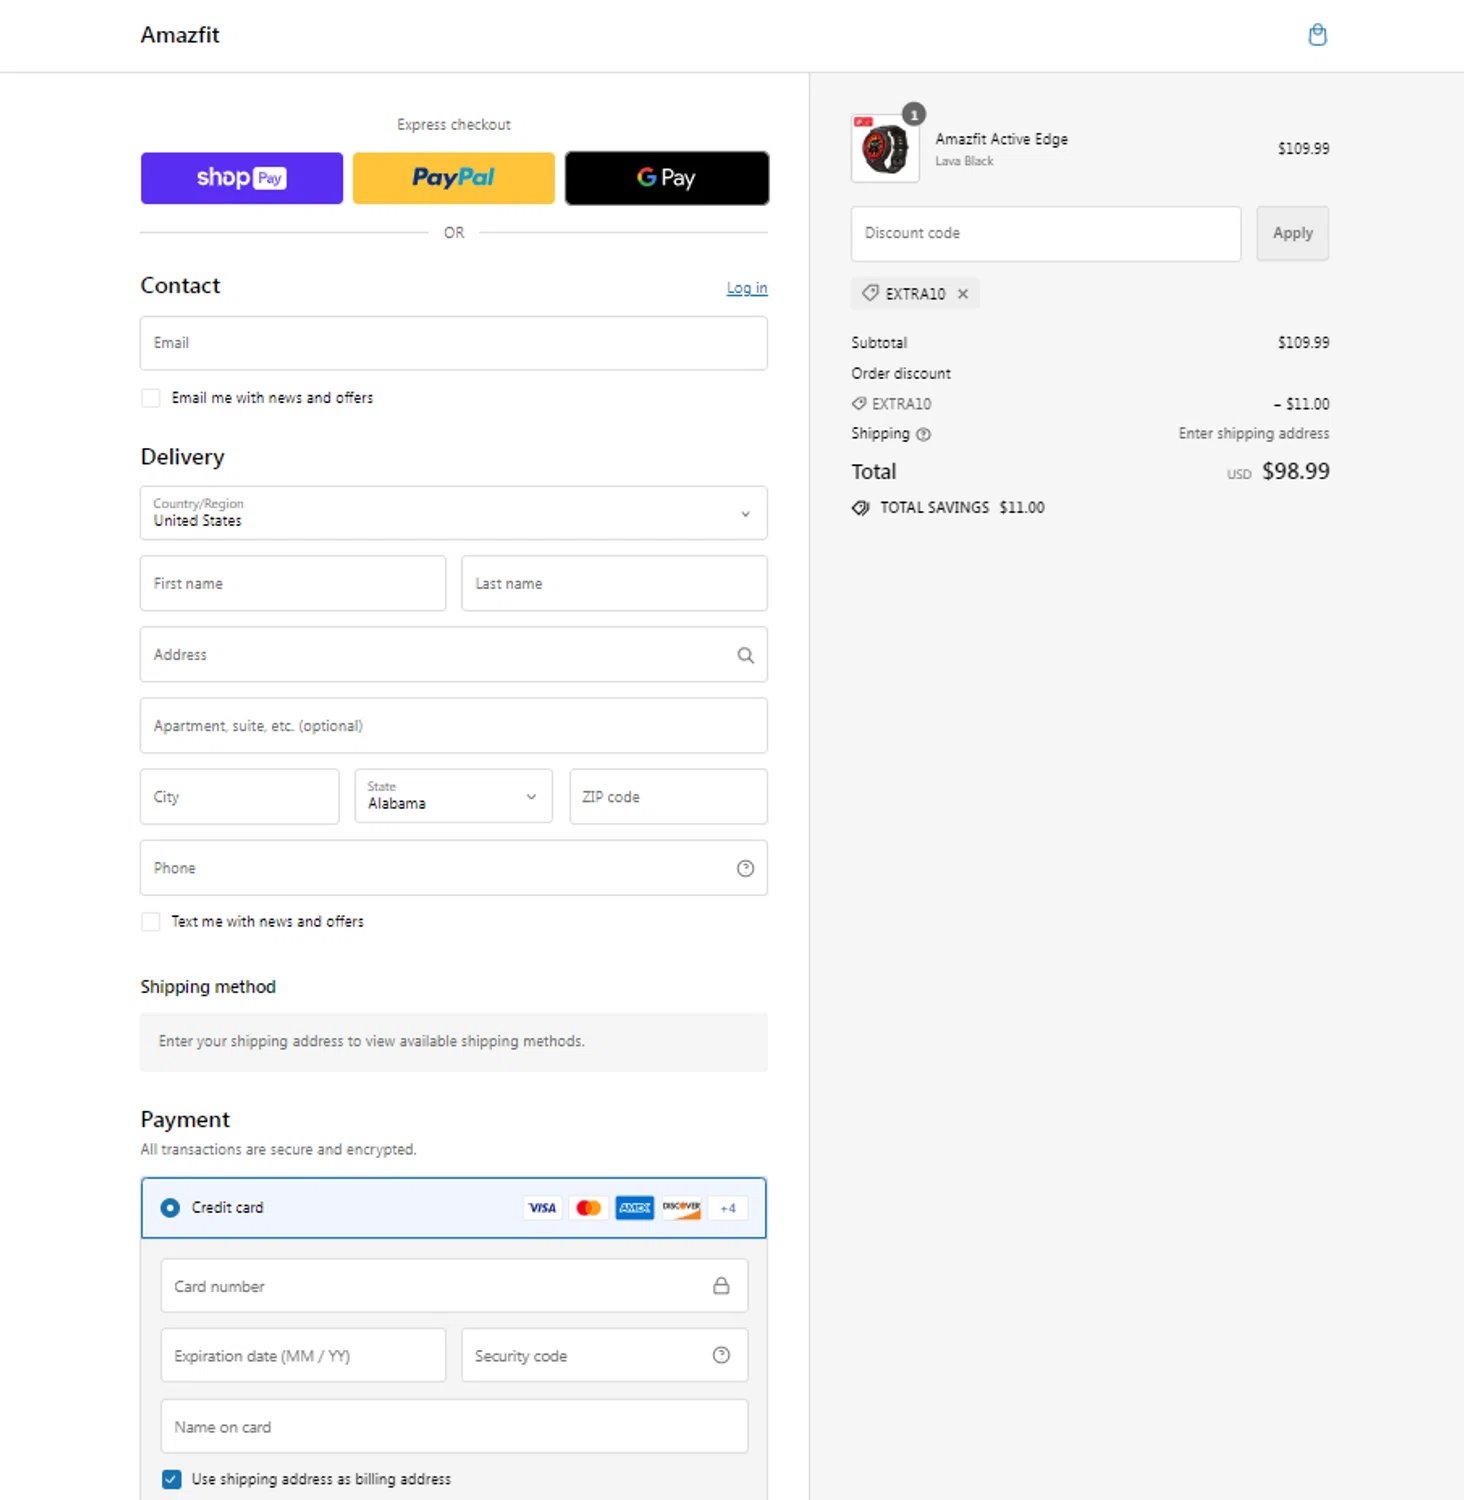Click the Subtotal $109.99 value
The height and width of the screenshot is (1500, 1464).
pos(1303,342)
